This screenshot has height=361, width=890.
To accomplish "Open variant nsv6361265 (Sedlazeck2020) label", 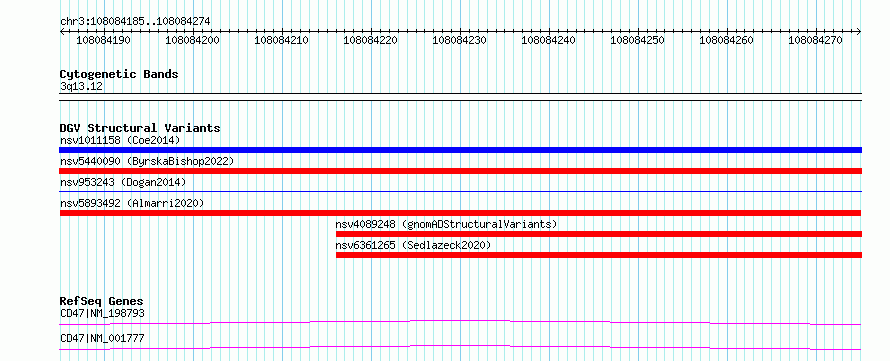I will point(413,245).
